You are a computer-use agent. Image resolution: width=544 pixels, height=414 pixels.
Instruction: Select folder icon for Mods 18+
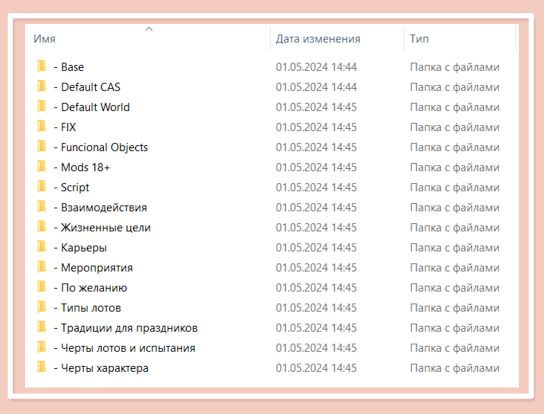pos(41,167)
